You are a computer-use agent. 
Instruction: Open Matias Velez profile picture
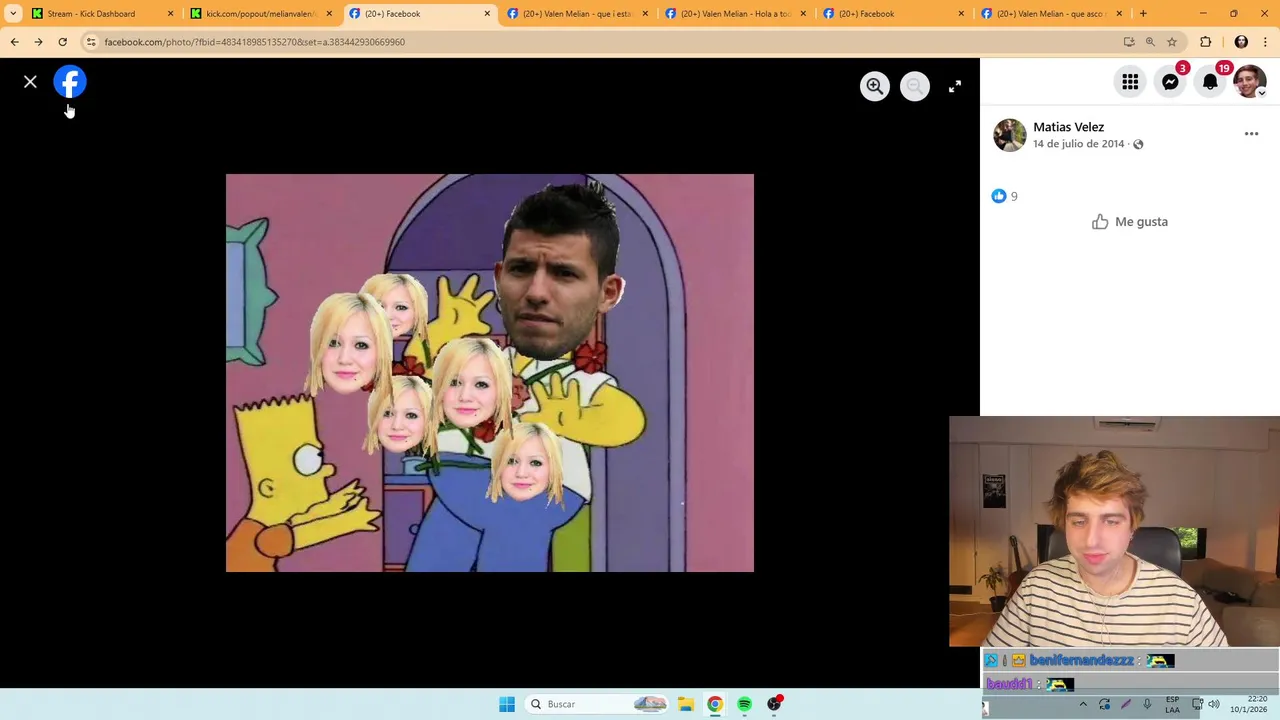[x=1010, y=135]
